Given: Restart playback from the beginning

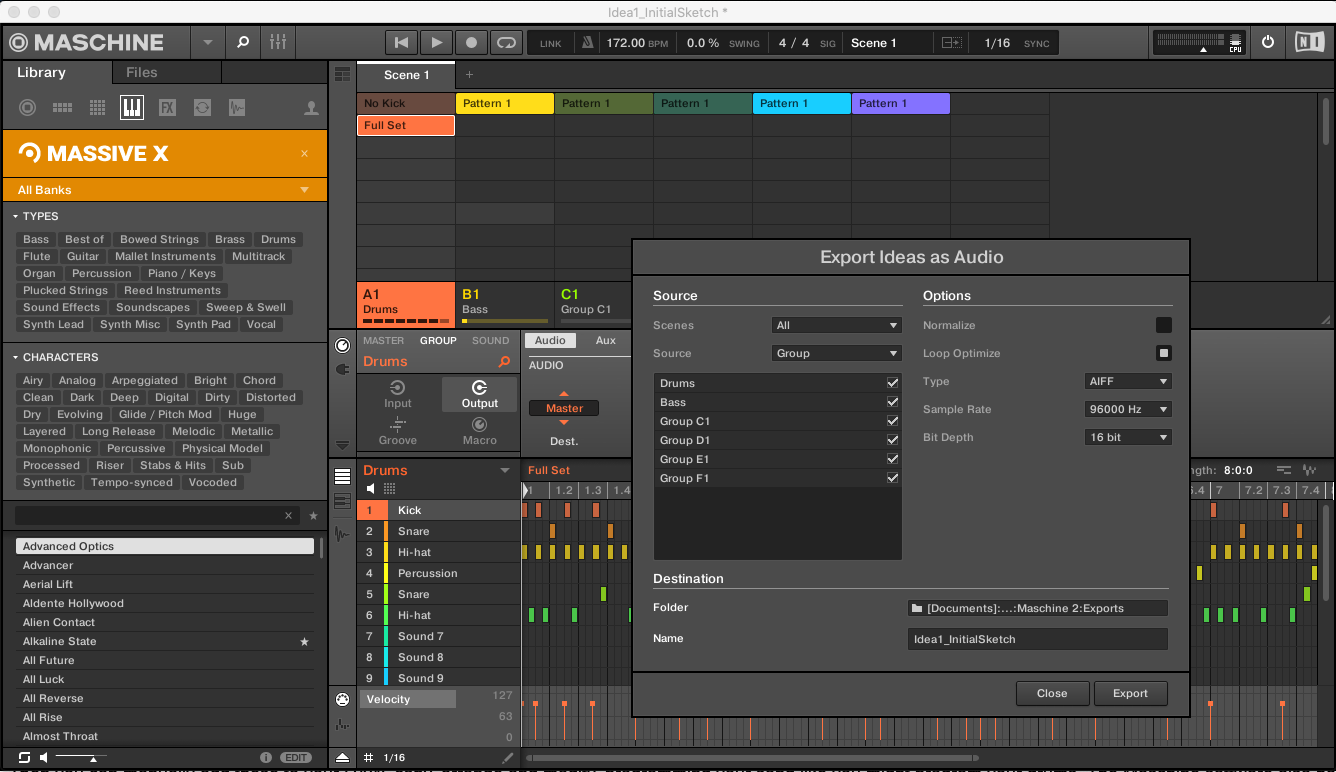Looking at the screenshot, I should [401, 42].
